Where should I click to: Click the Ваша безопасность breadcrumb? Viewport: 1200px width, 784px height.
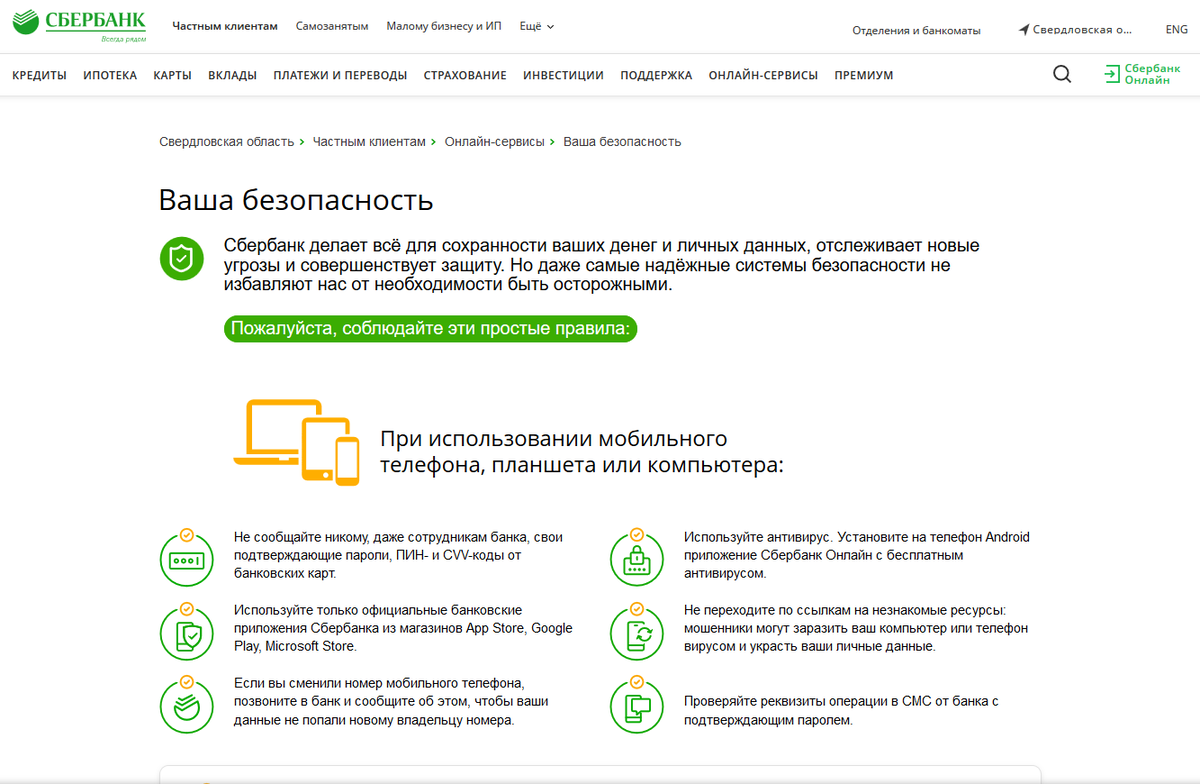pyautogui.click(x=622, y=142)
